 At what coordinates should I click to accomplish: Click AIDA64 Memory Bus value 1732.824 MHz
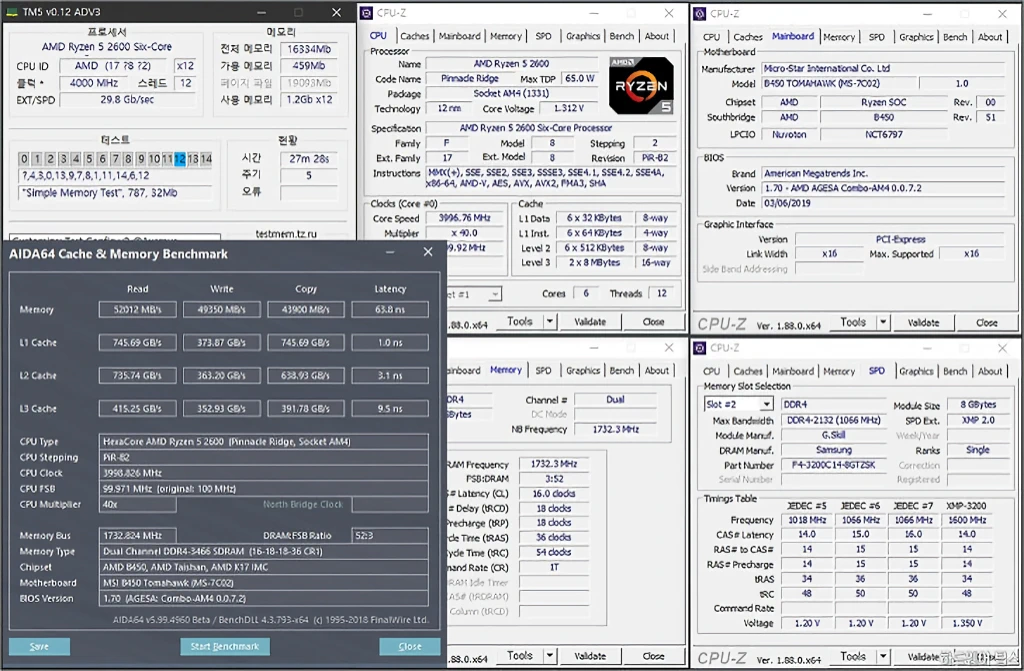pyautogui.click(x=137, y=535)
